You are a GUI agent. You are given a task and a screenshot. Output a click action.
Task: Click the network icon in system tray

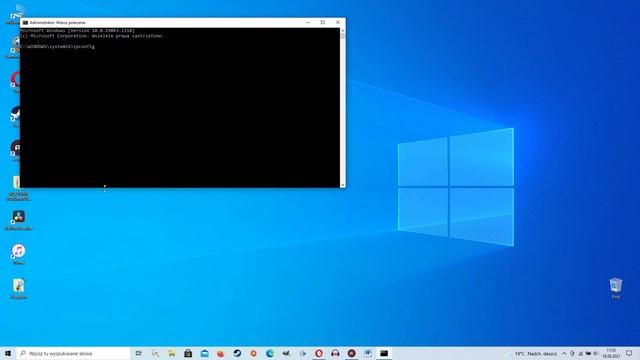point(580,353)
